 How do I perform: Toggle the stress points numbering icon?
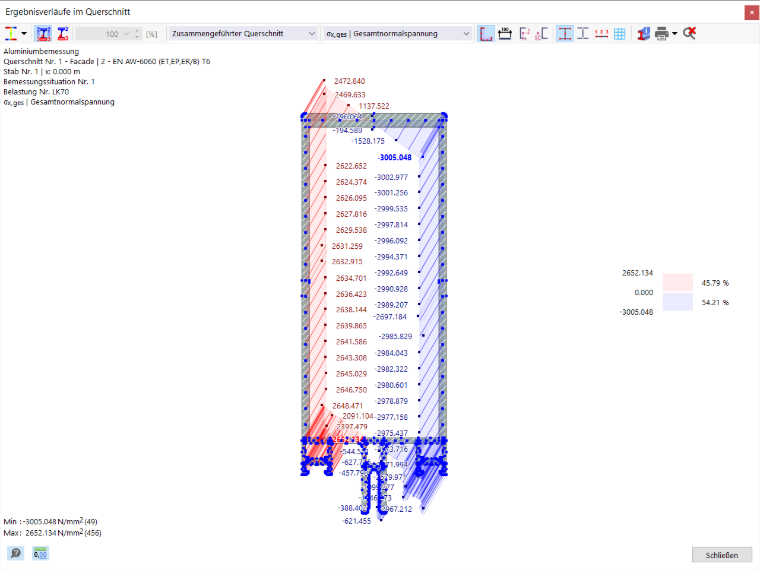tap(44, 33)
